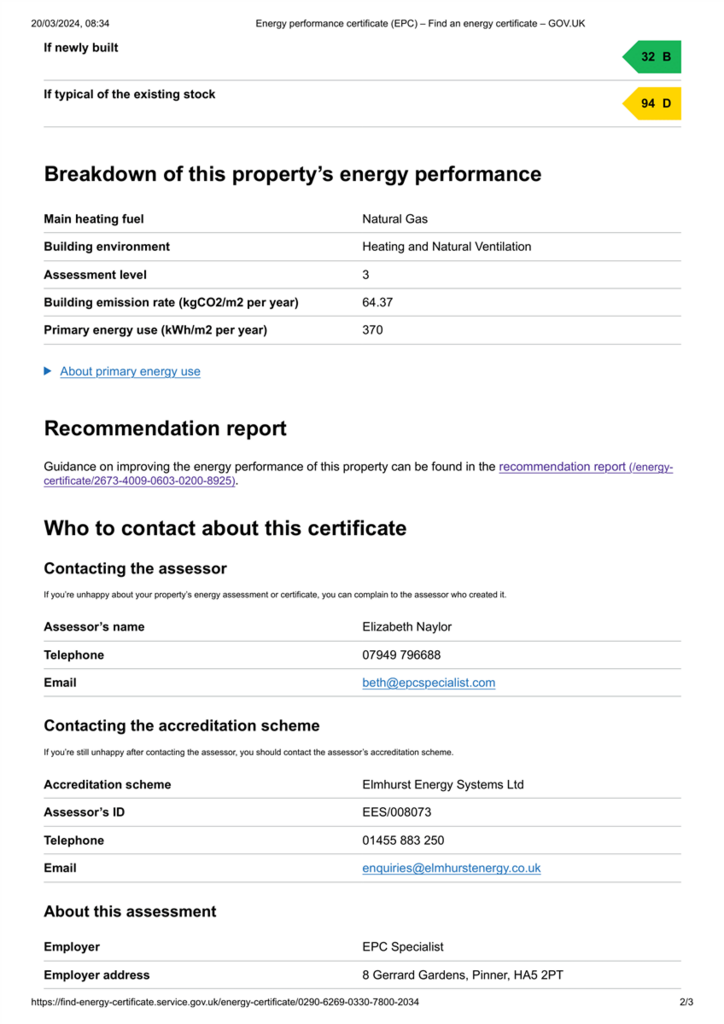Click the page URL in the footer

(x=225, y=1002)
